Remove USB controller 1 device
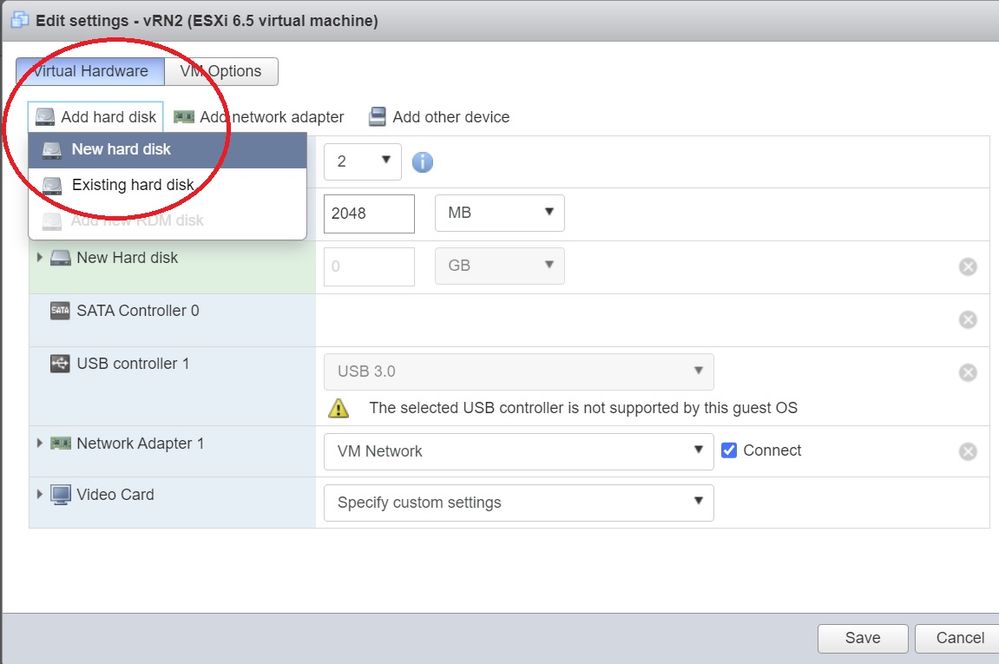This screenshot has width=999, height=664. pyautogui.click(x=968, y=372)
